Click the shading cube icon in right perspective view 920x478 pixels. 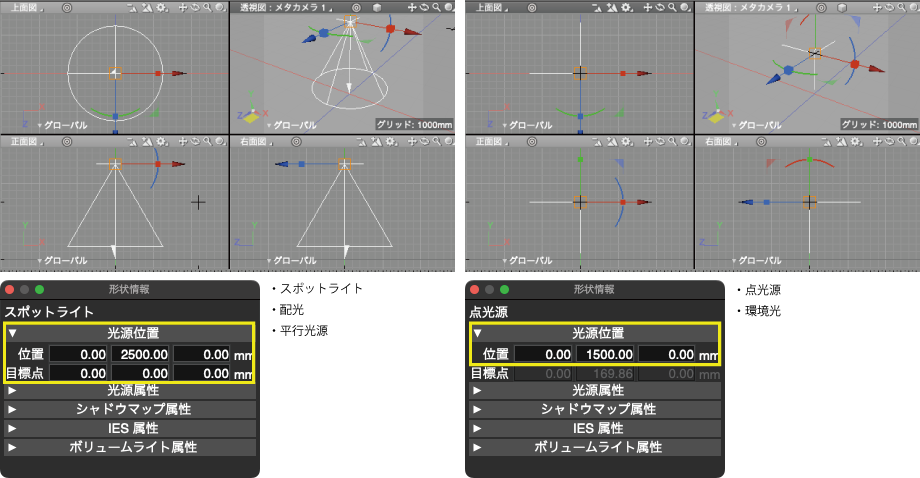pos(842,7)
